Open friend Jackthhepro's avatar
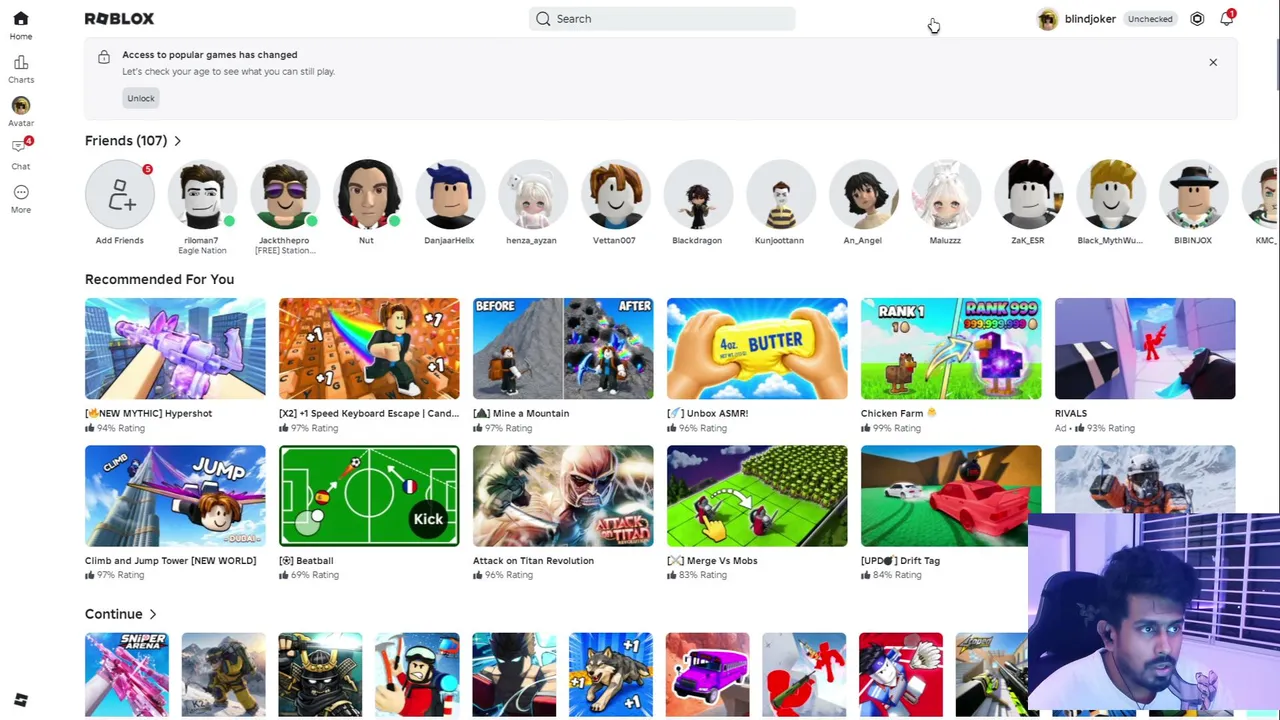This screenshot has width=1280, height=720. (x=284, y=194)
